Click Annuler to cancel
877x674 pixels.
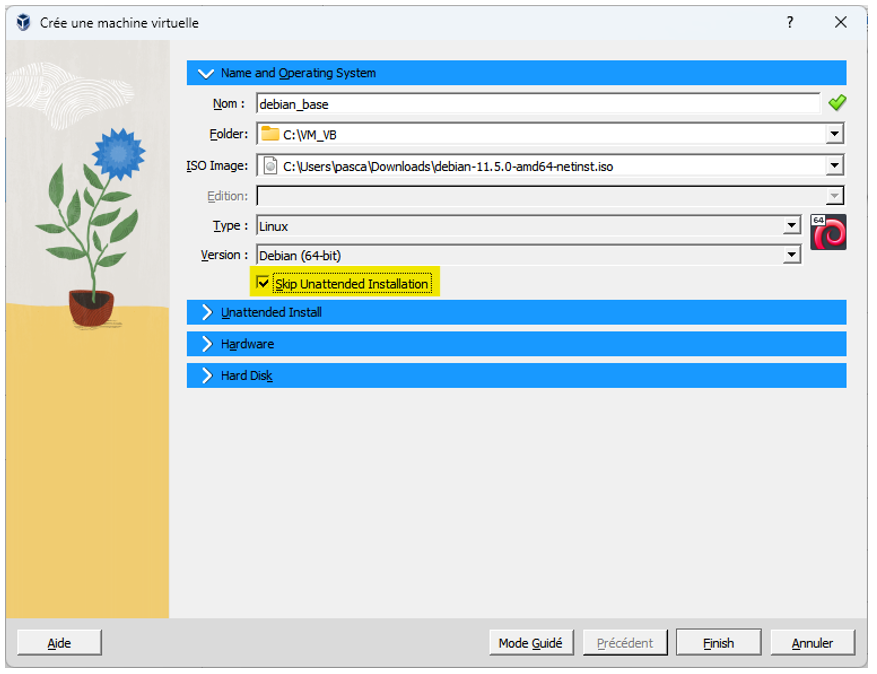[812, 643]
